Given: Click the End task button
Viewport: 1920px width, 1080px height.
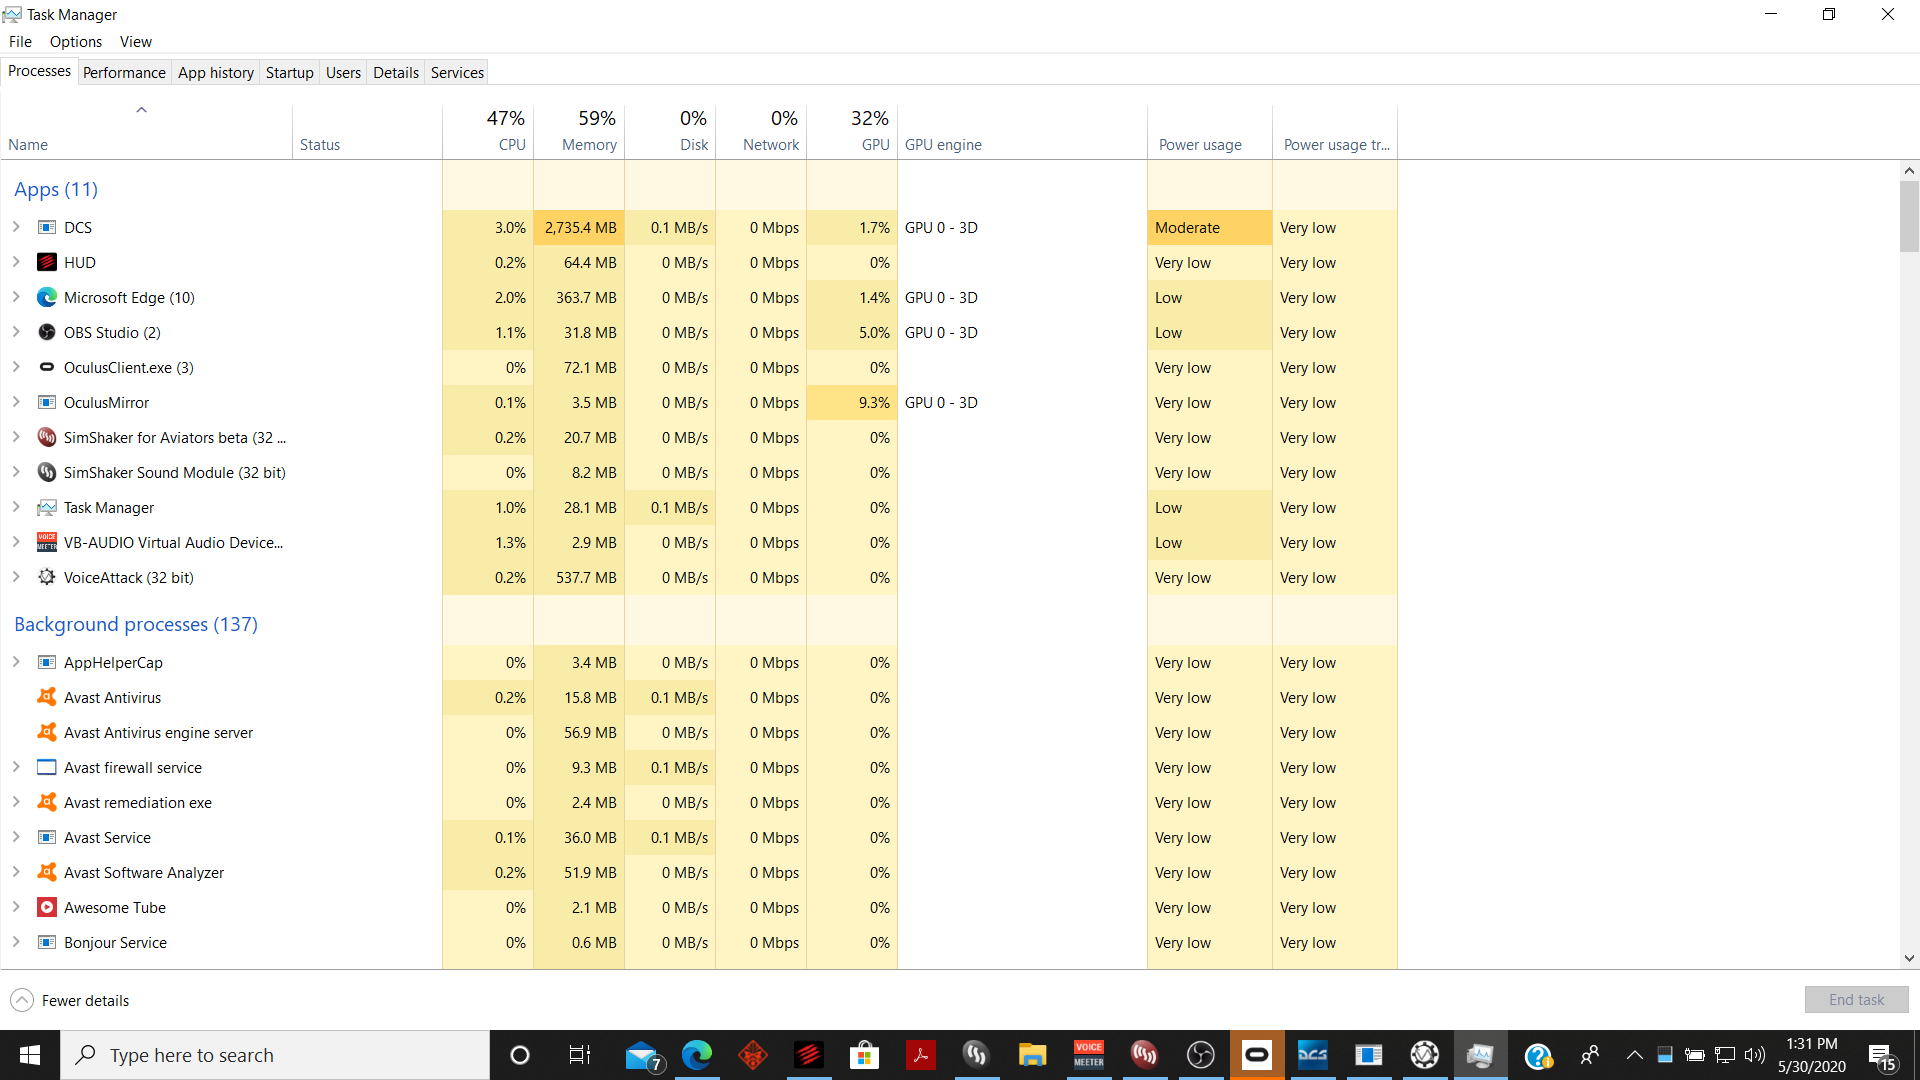Looking at the screenshot, I should click(1856, 1000).
